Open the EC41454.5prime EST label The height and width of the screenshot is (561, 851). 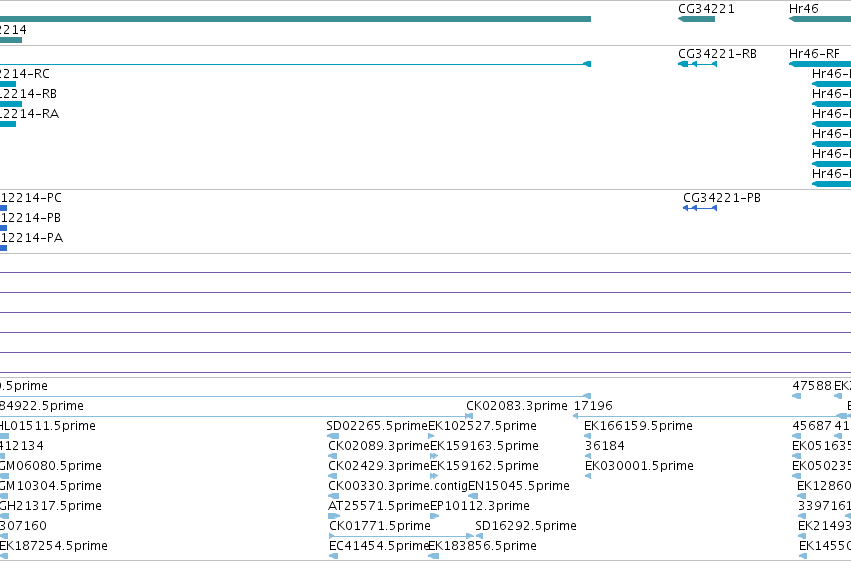[x=379, y=546]
